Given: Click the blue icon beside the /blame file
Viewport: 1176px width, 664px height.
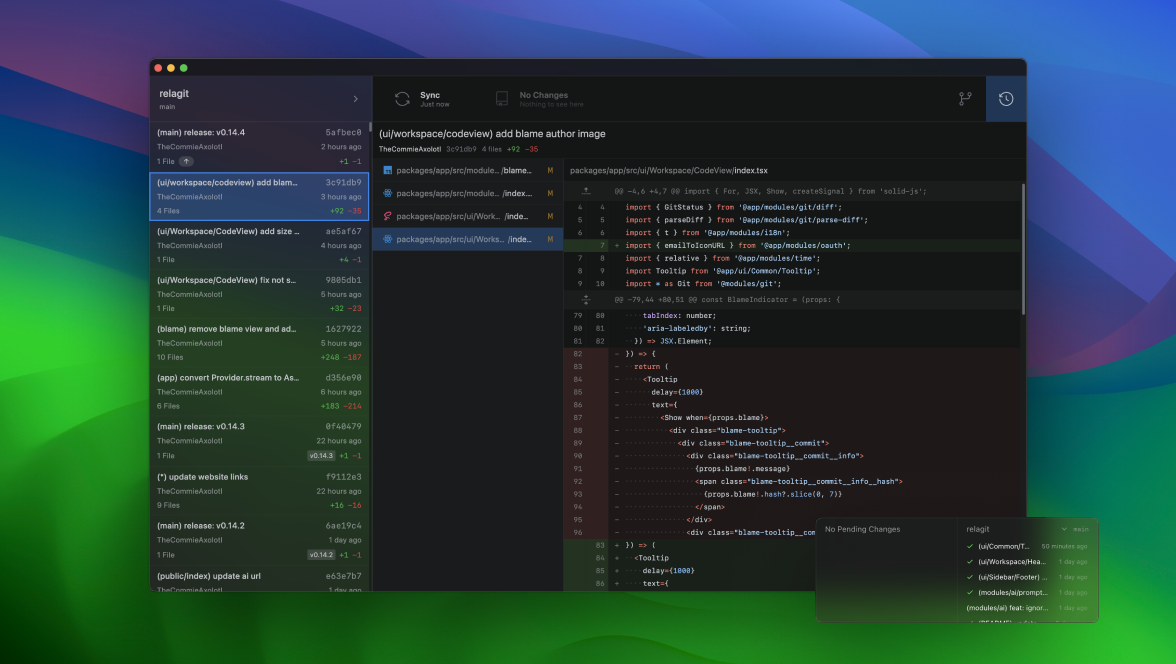Looking at the screenshot, I should tap(387, 170).
